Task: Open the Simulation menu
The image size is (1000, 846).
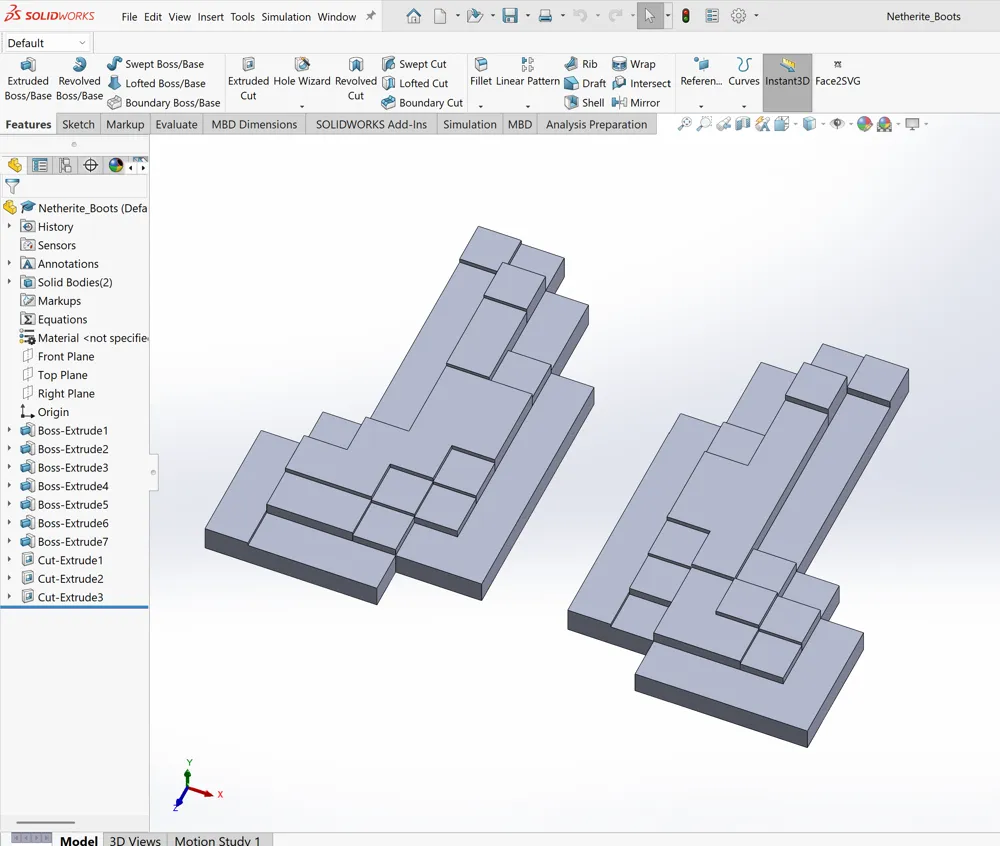Action: point(285,17)
